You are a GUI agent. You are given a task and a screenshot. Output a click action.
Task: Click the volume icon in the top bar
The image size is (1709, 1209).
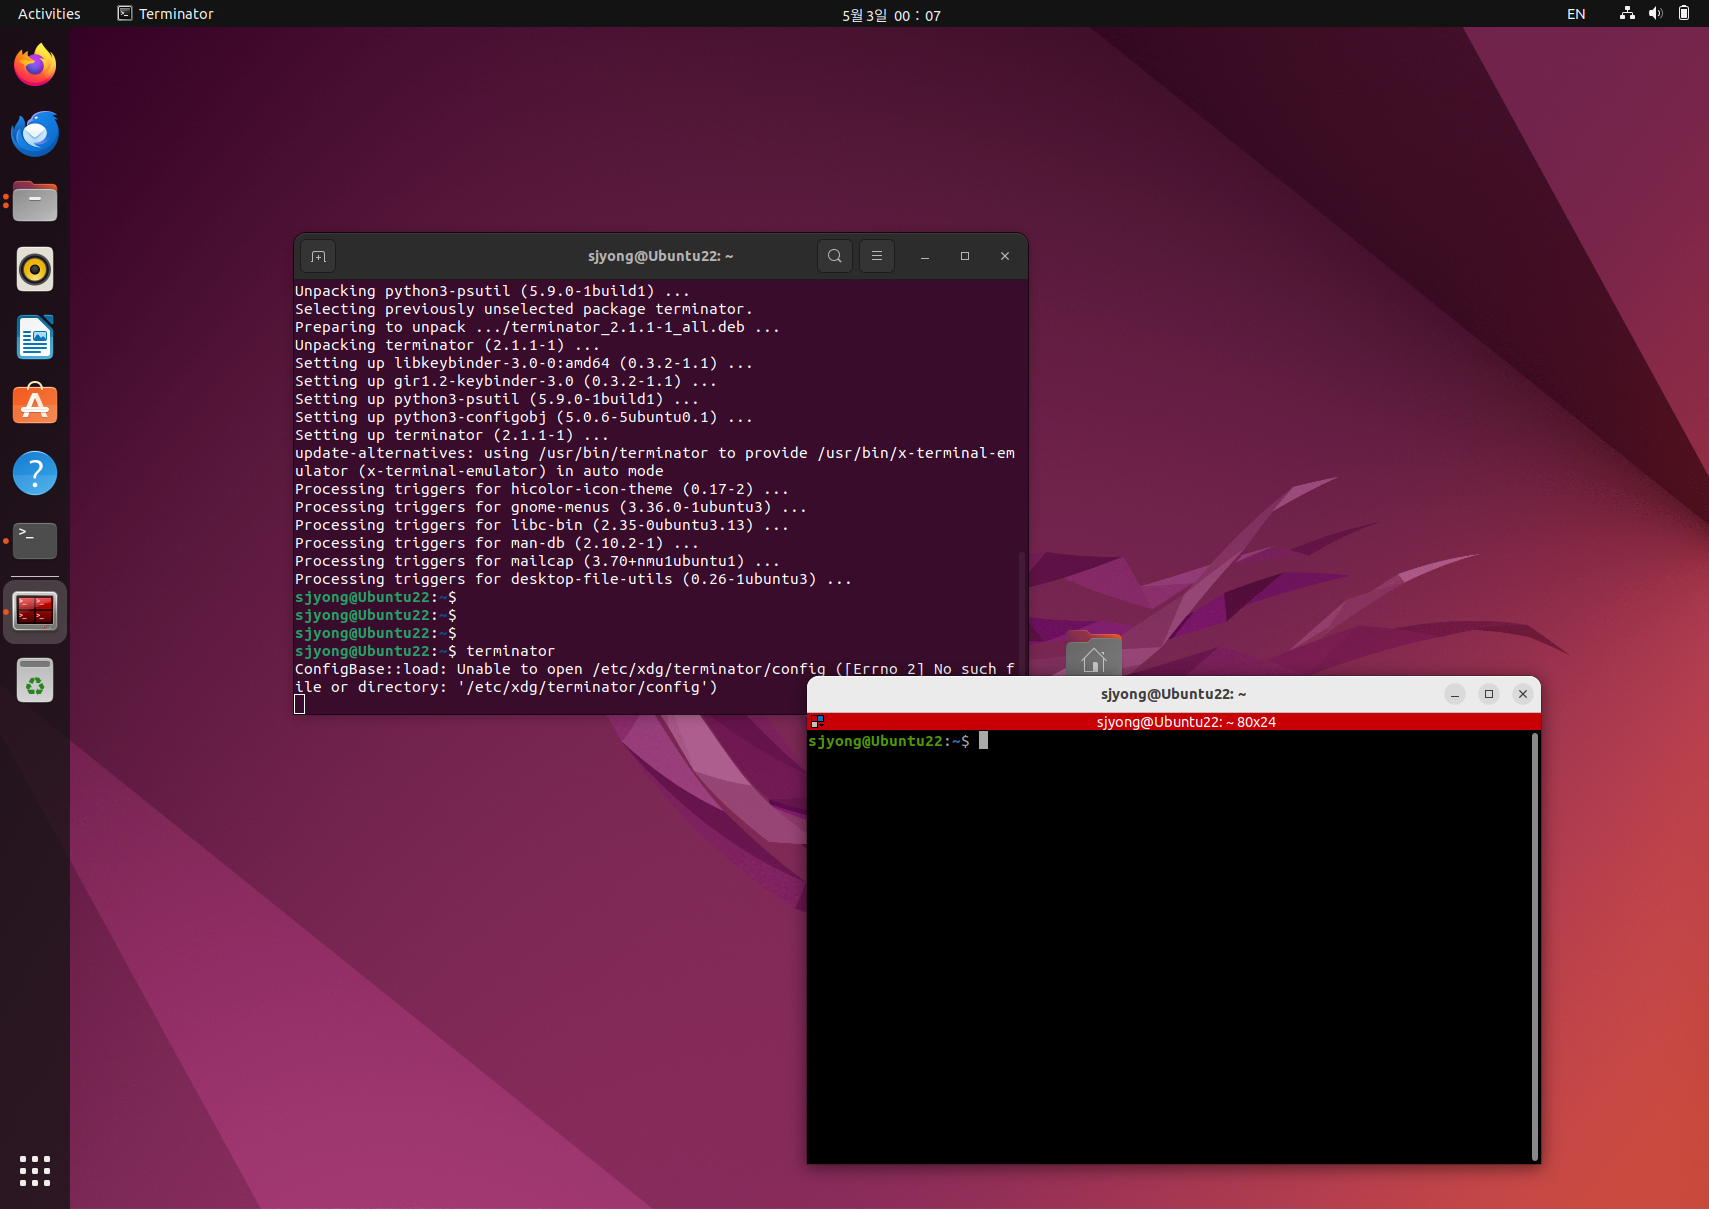pyautogui.click(x=1655, y=14)
